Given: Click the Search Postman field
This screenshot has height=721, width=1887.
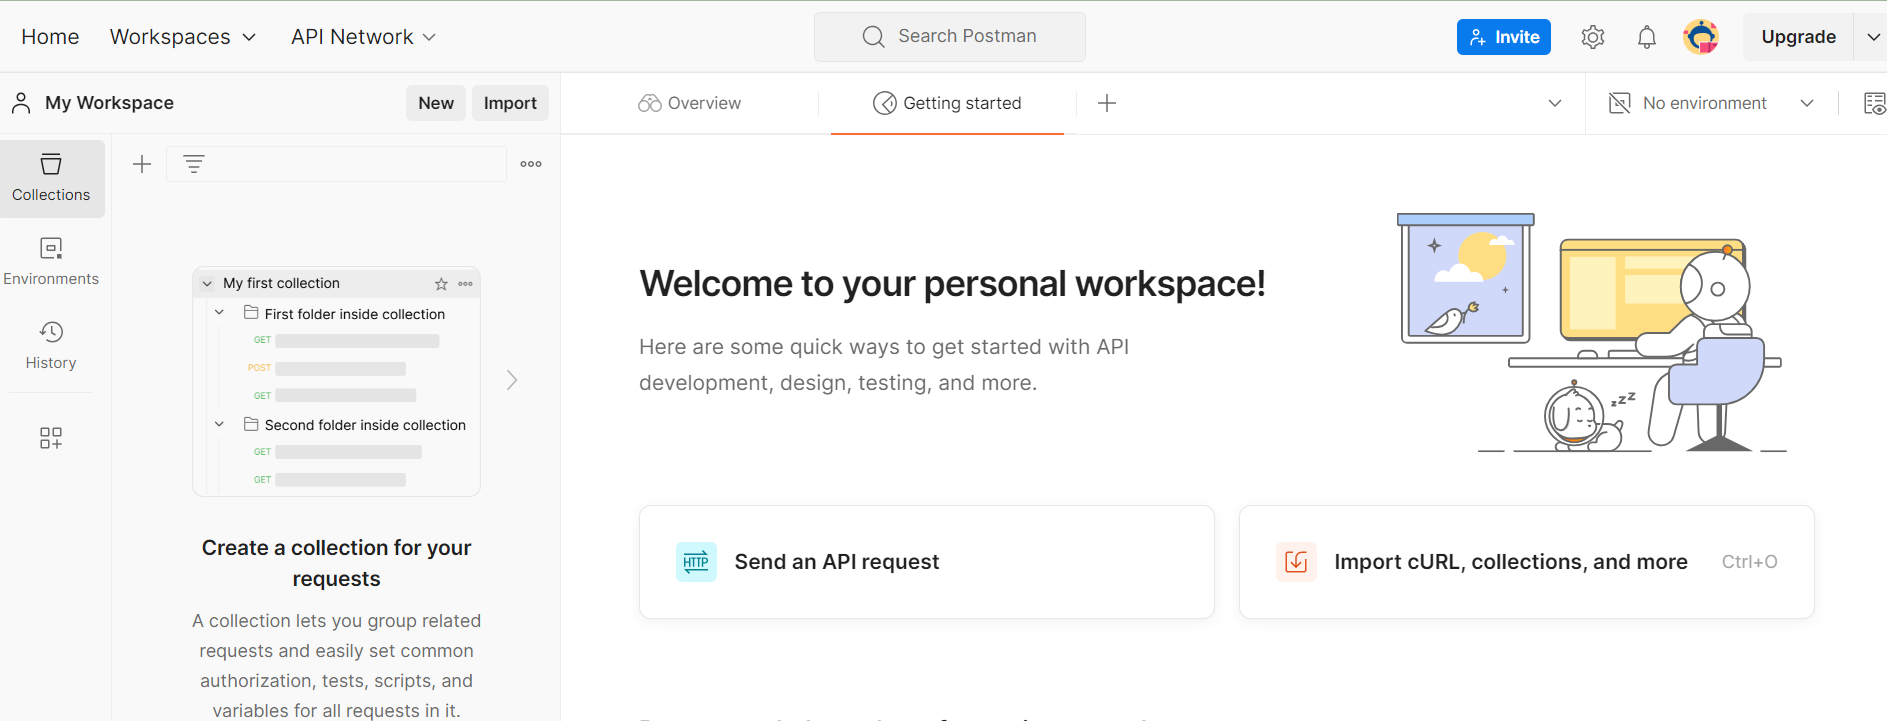Looking at the screenshot, I should click(950, 37).
